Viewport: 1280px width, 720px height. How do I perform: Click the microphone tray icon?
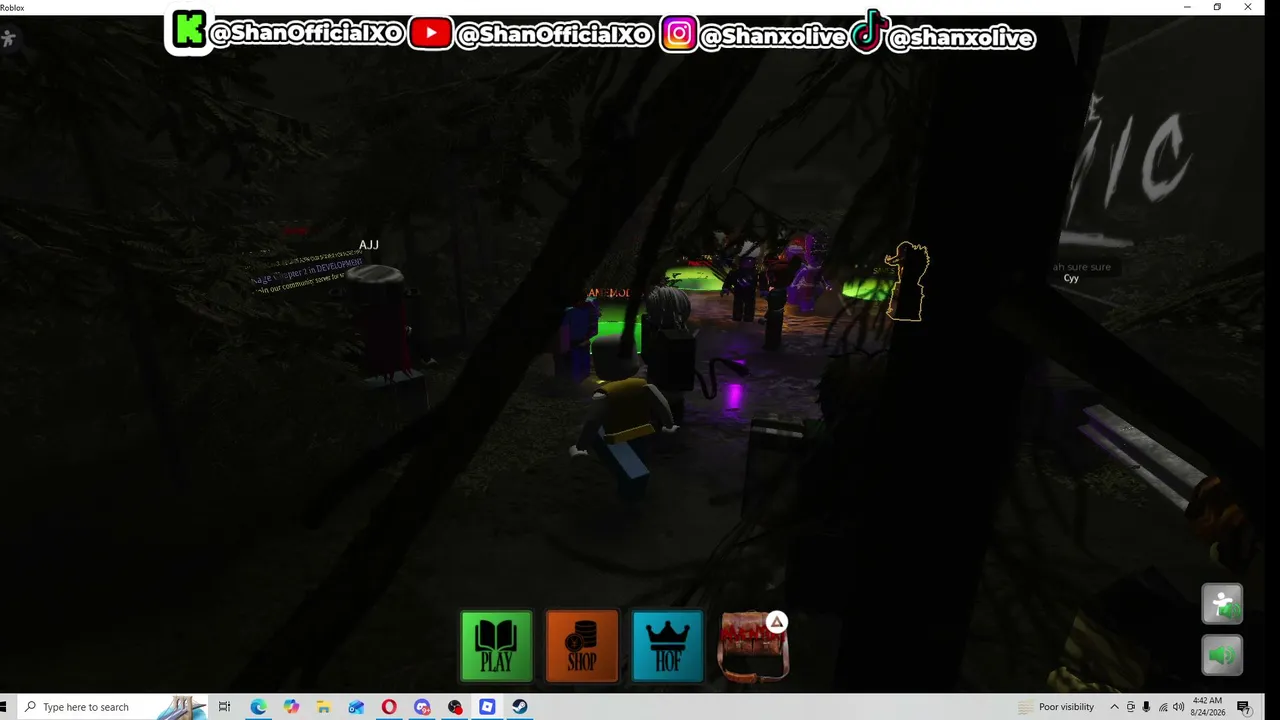pos(1146,707)
